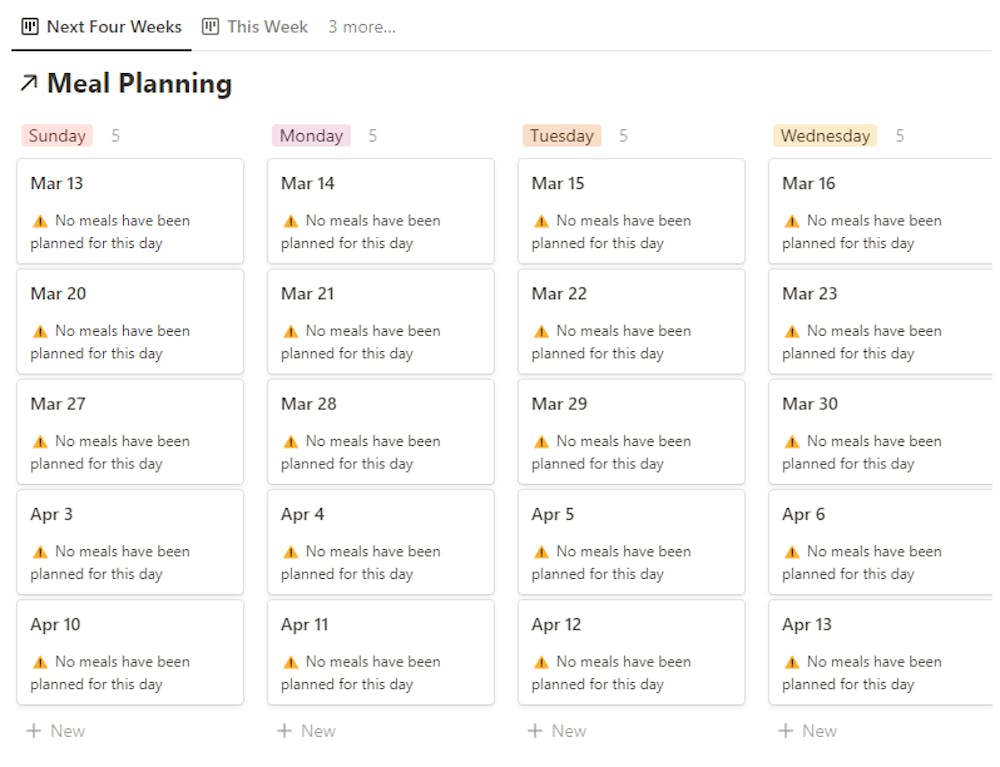Click the plus icon under Sunday column
Screen dimensions: 1000x767
[x=34, y=731]
